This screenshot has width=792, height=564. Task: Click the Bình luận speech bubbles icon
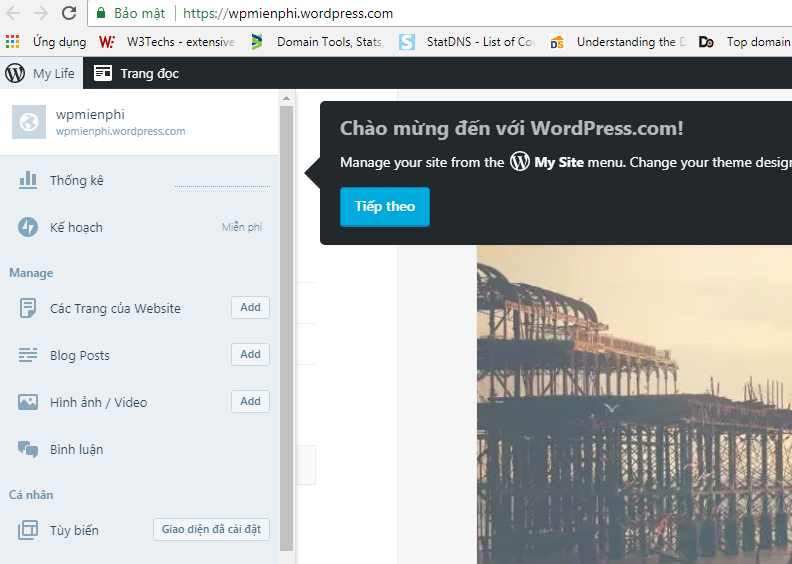[28, 449]
